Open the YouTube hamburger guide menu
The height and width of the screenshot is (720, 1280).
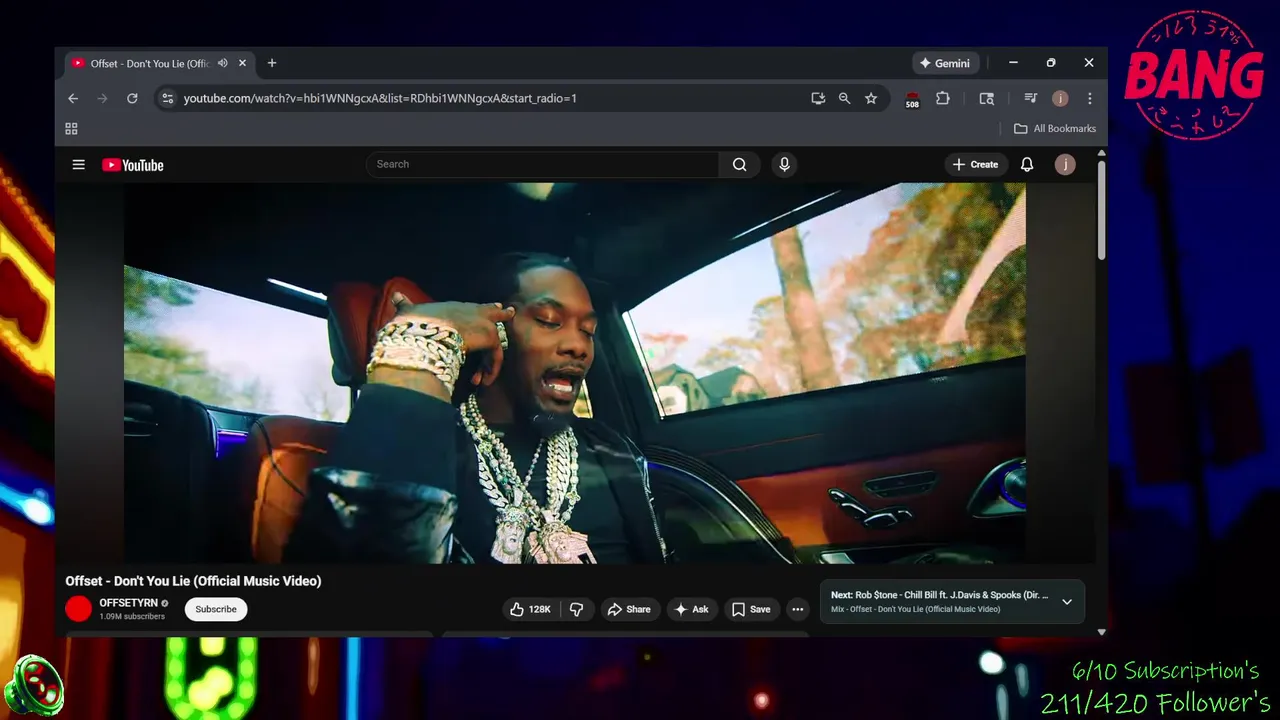pyautogui.click(x=78, y=165)
